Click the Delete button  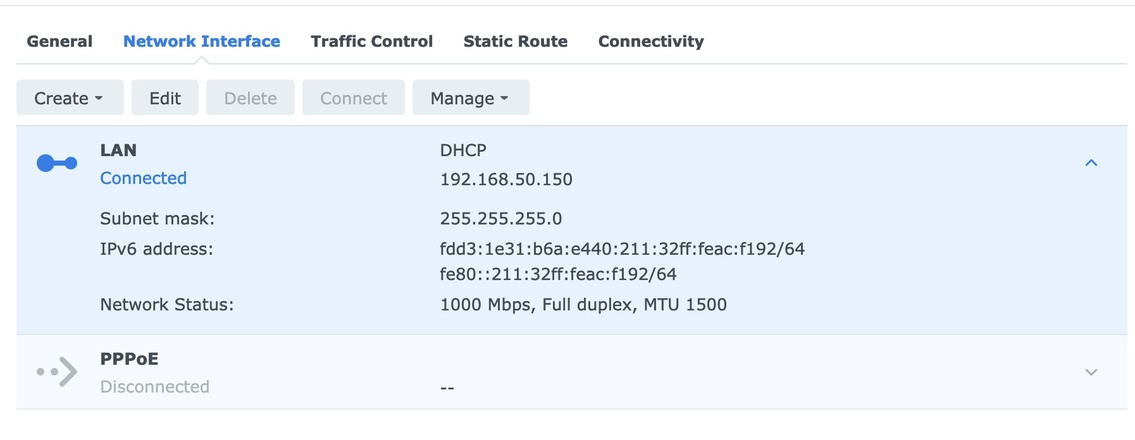pyautogui.click(x=250, y=98)
